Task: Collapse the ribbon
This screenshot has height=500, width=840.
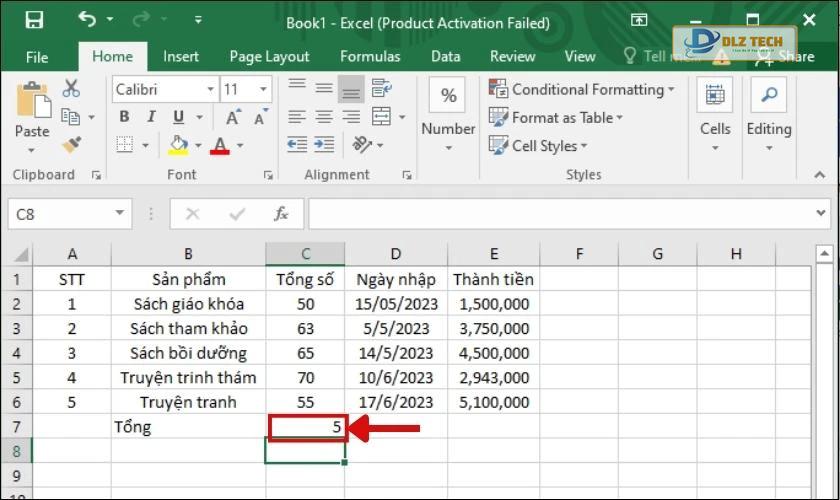Action: [819, 175]
